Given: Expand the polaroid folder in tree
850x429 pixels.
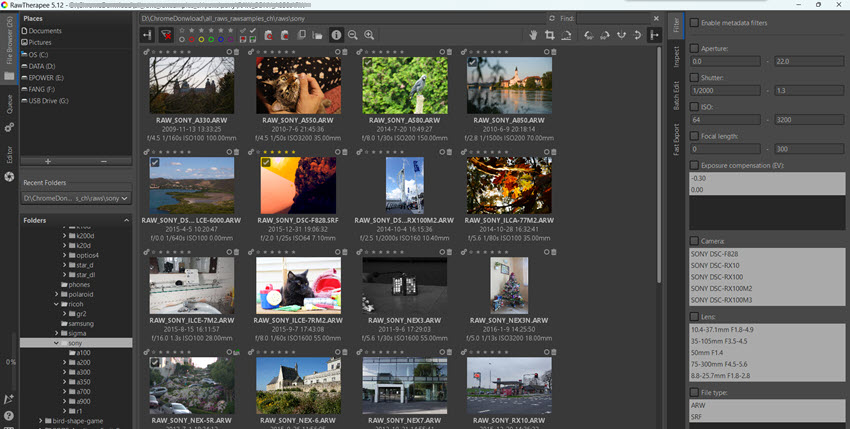Looking at the screenshot, I should coord(56,294).
